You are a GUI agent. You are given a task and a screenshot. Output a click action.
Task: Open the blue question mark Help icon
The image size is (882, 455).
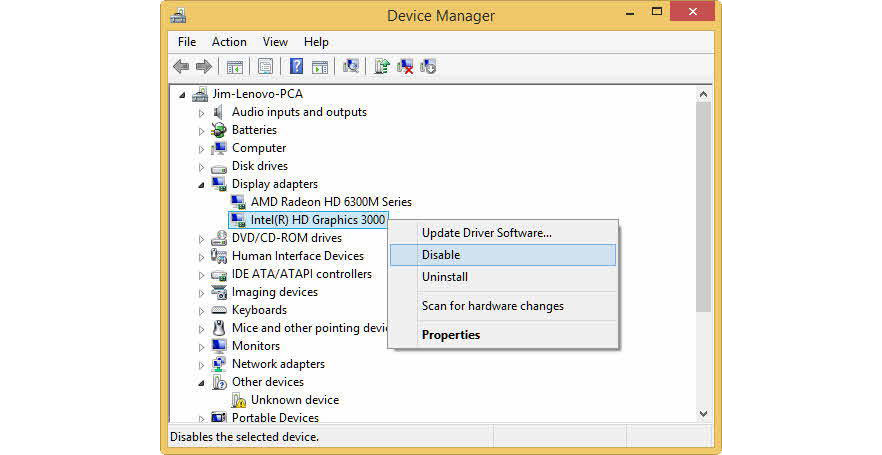296,67
